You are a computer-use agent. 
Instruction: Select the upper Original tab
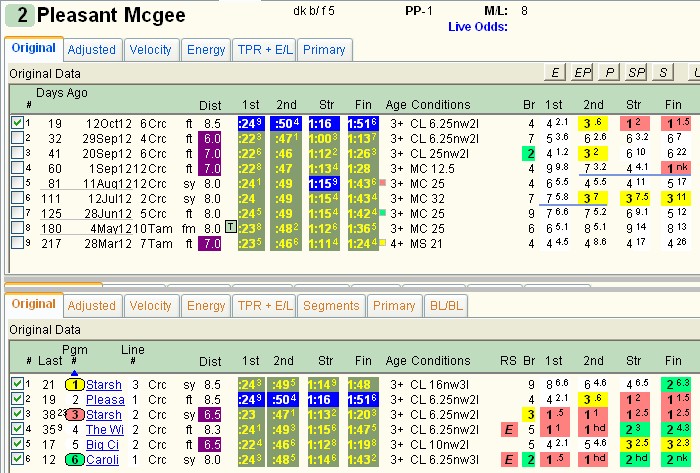(x=34, y=48)
